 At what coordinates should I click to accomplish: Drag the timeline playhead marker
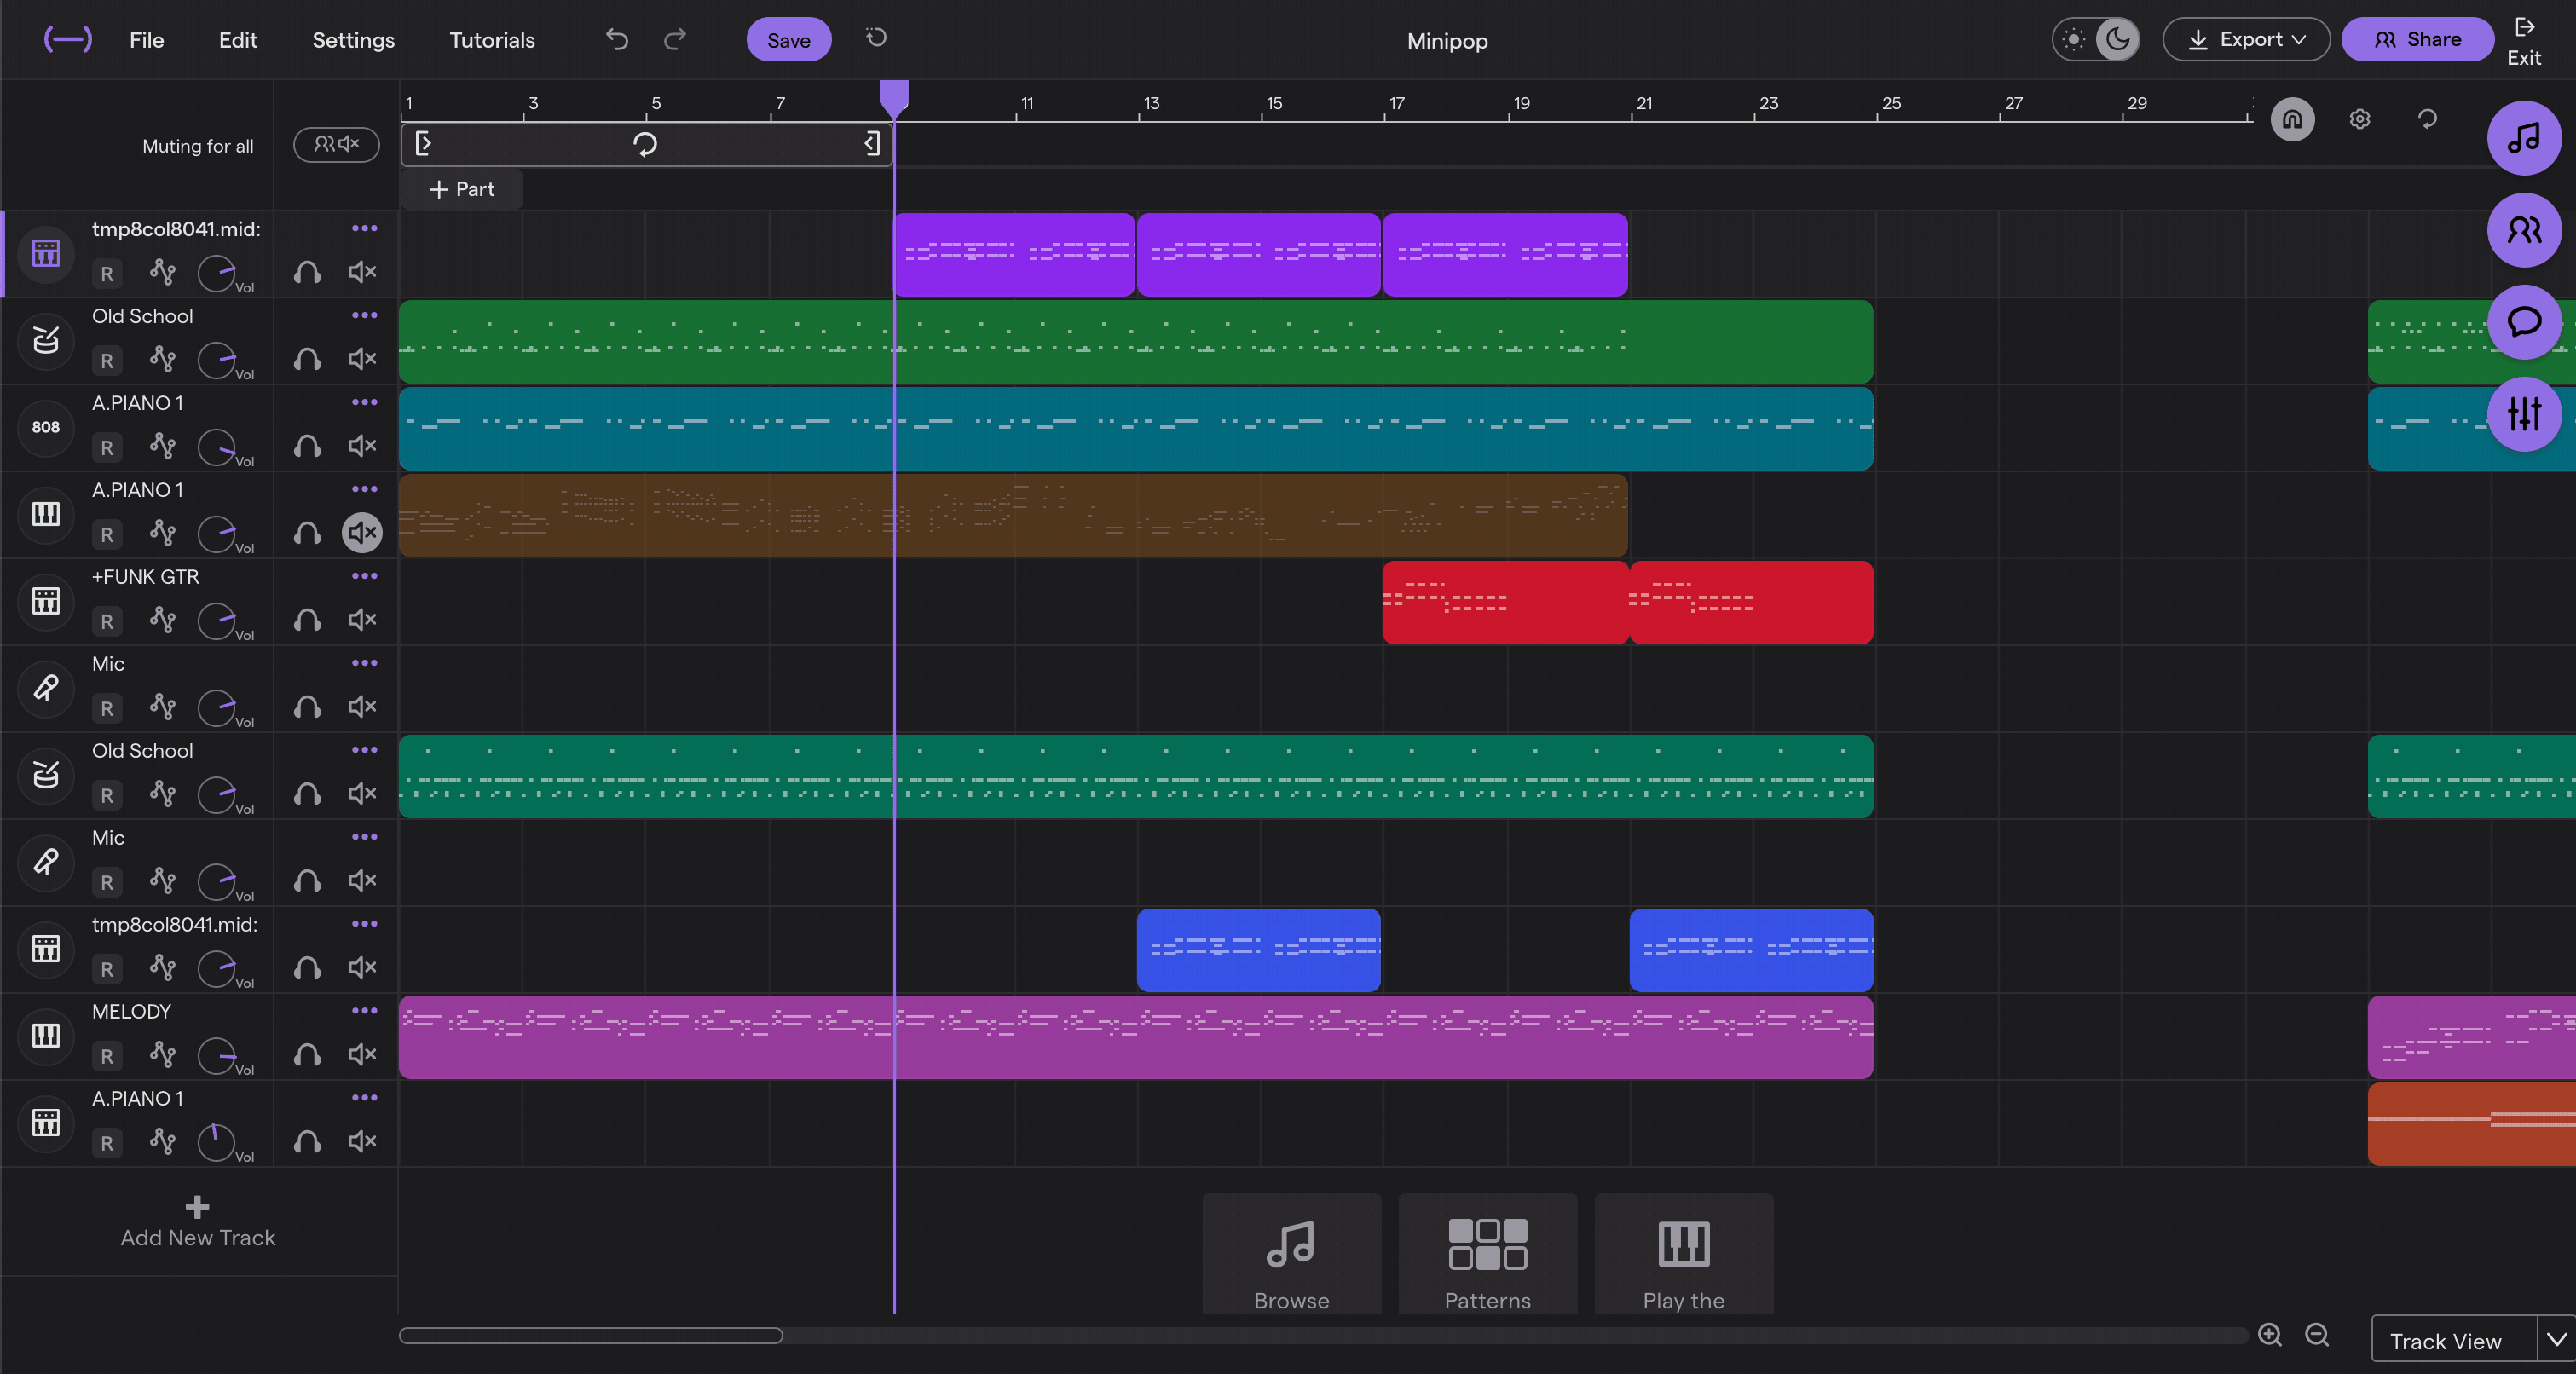click(894, 97)
